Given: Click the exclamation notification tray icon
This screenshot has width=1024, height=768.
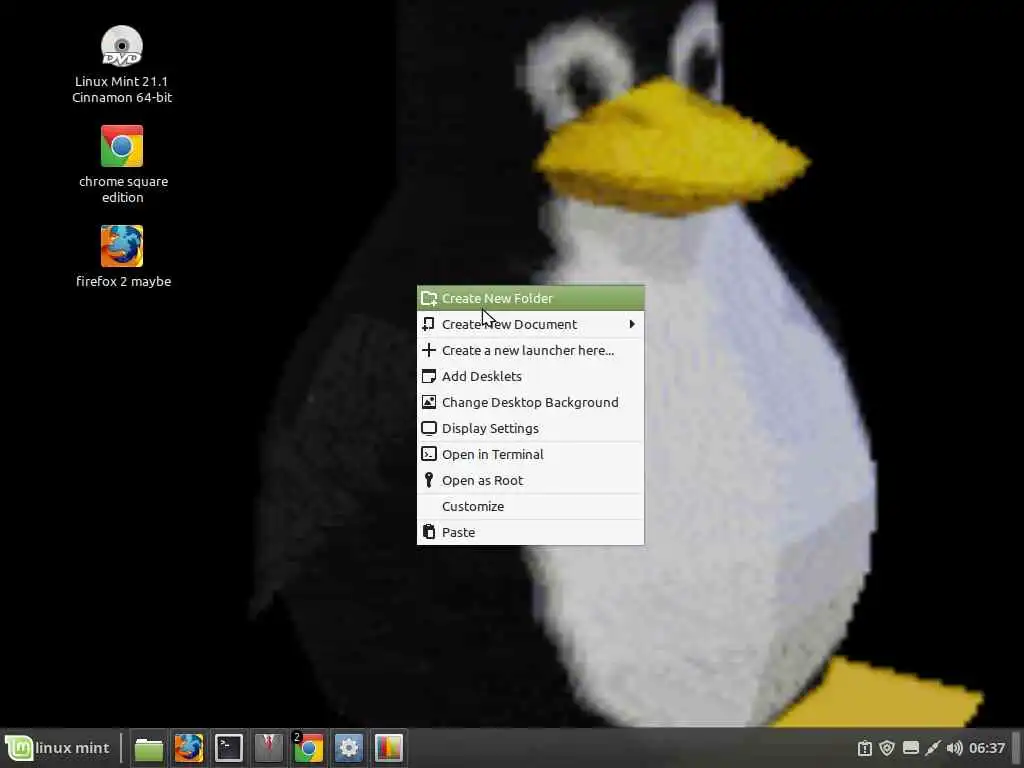Looking at the screenshot, I should (865, 748).
